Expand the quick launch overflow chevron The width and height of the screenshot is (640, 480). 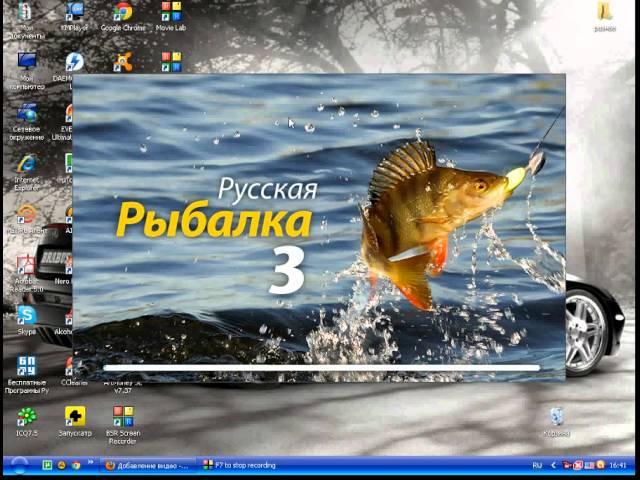click(90, 462)
